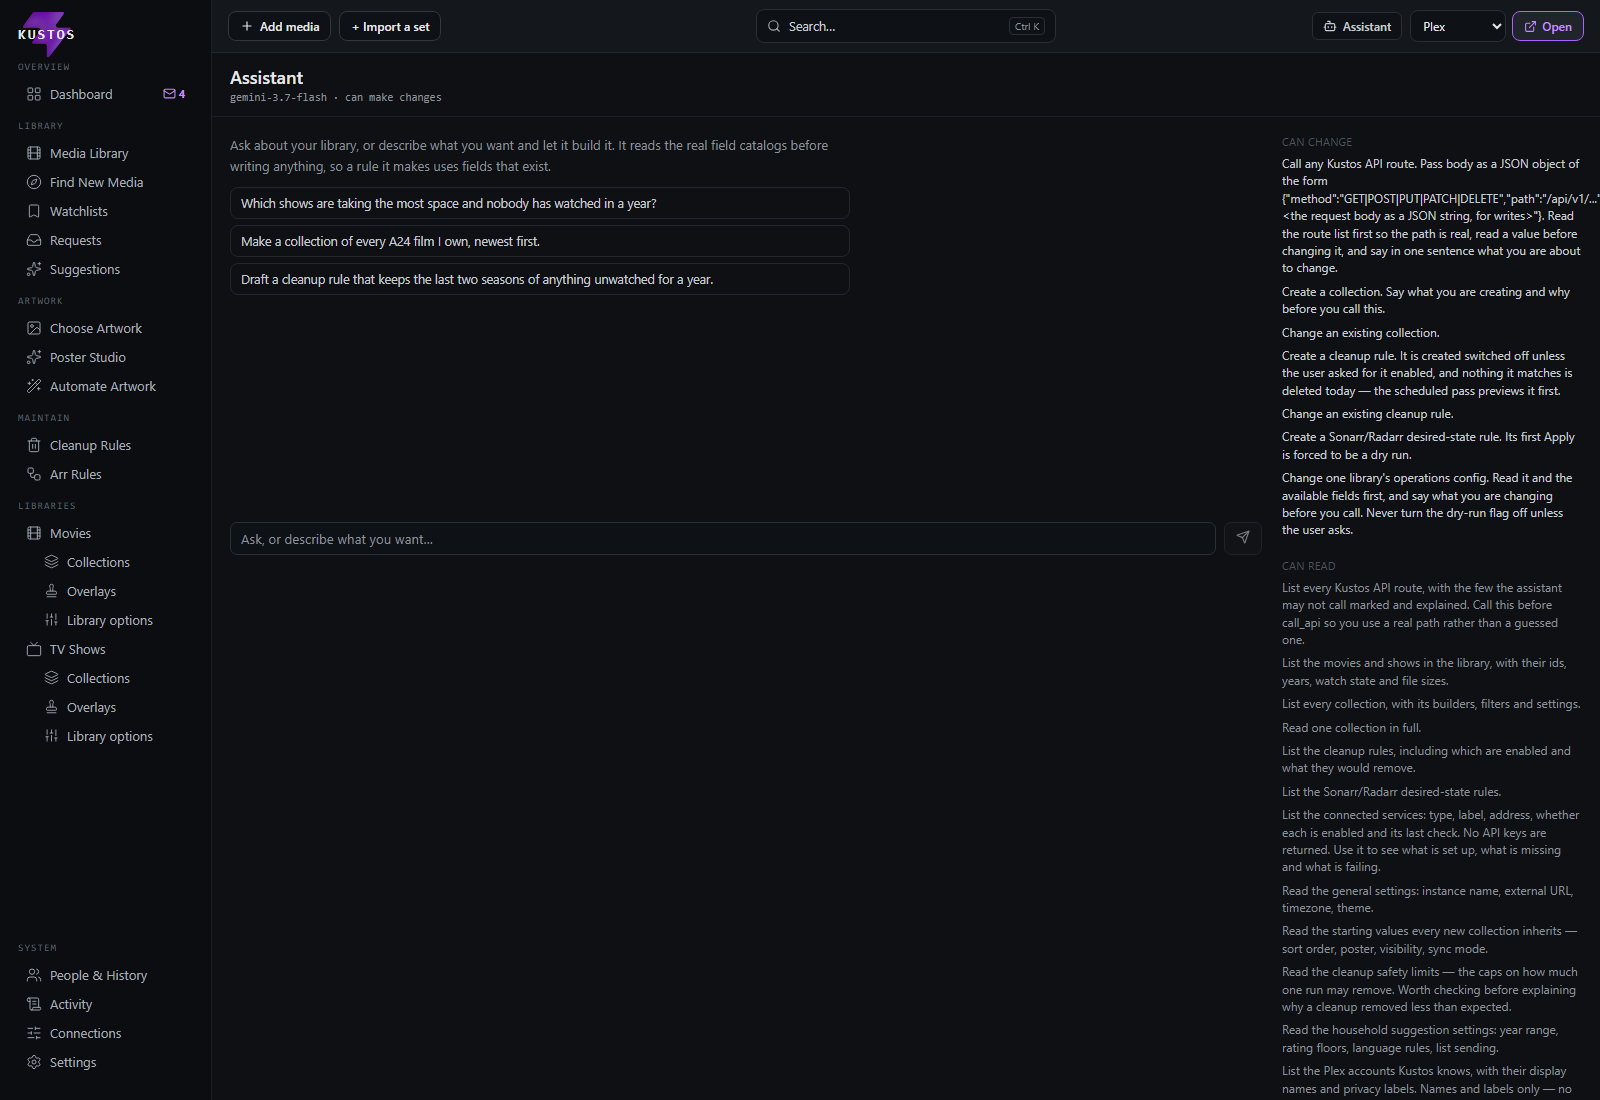Click the Settings gear icon
This screenshot has height=1100, width=1600.
point(34,1062)
